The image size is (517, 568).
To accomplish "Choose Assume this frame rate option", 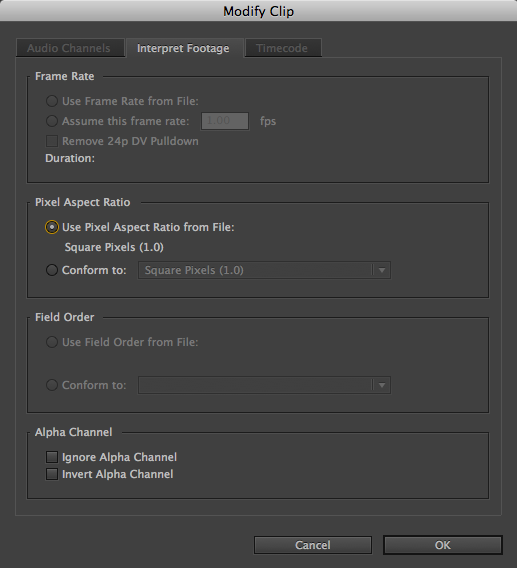I will [x=52, y=121].
